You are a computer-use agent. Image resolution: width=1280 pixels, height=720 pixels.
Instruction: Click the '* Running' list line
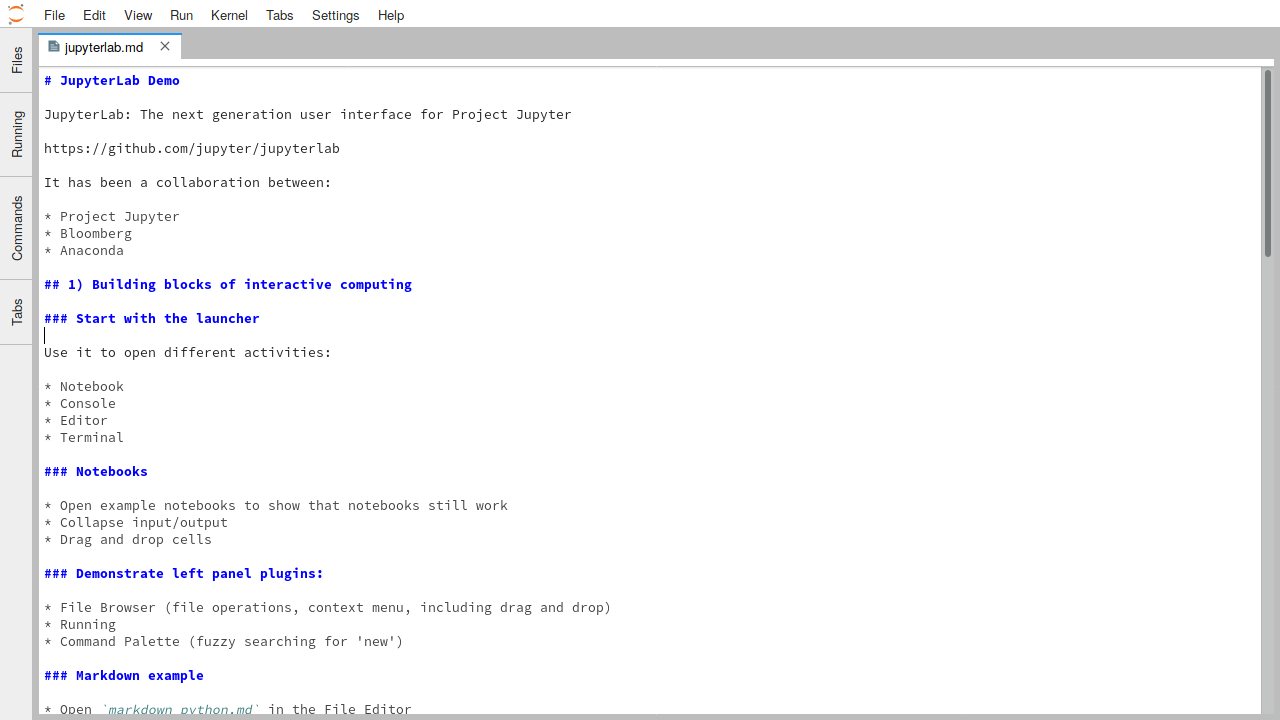tap(80, 624)
